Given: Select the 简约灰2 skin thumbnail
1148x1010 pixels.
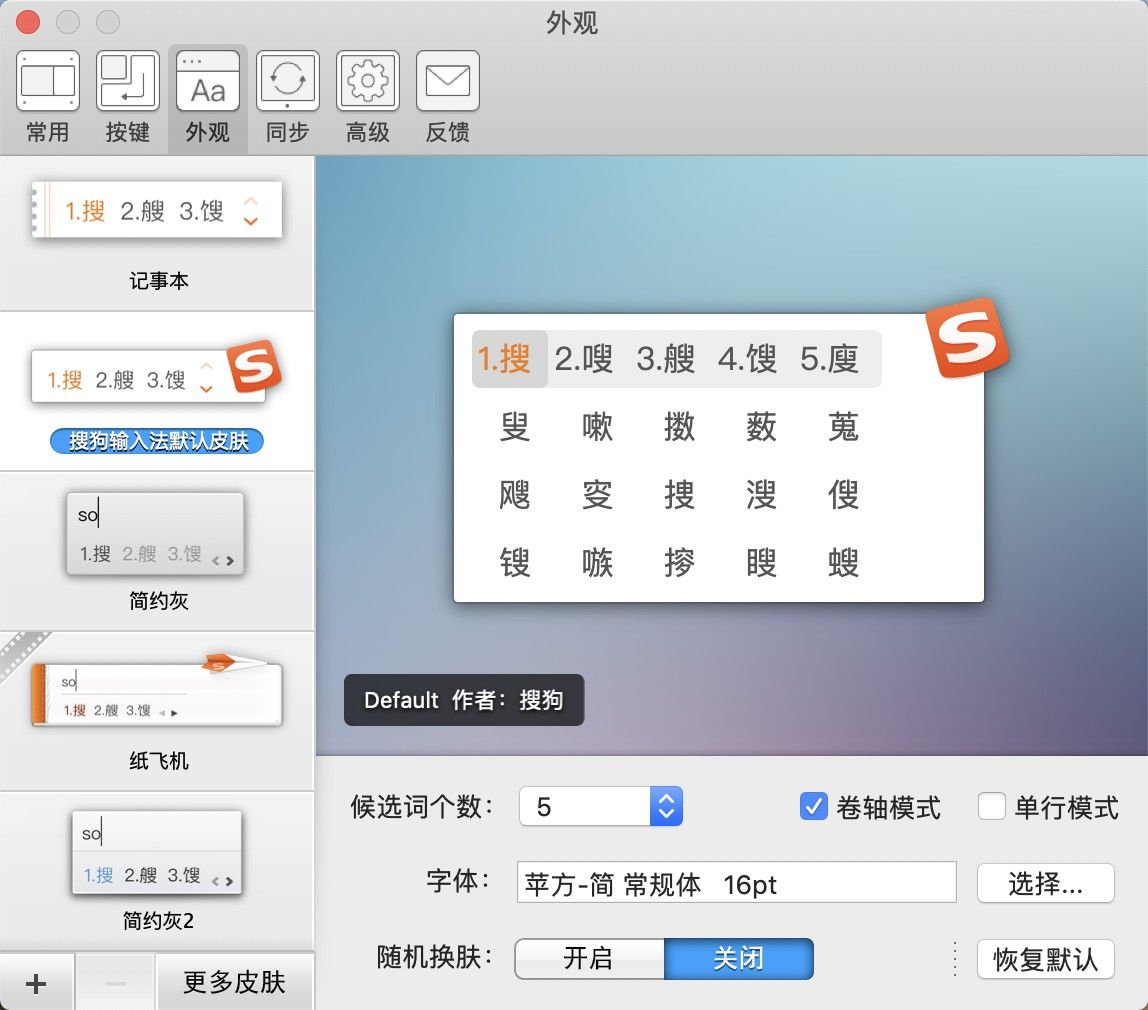Looking at the screenshot, I should pos(157,853).
